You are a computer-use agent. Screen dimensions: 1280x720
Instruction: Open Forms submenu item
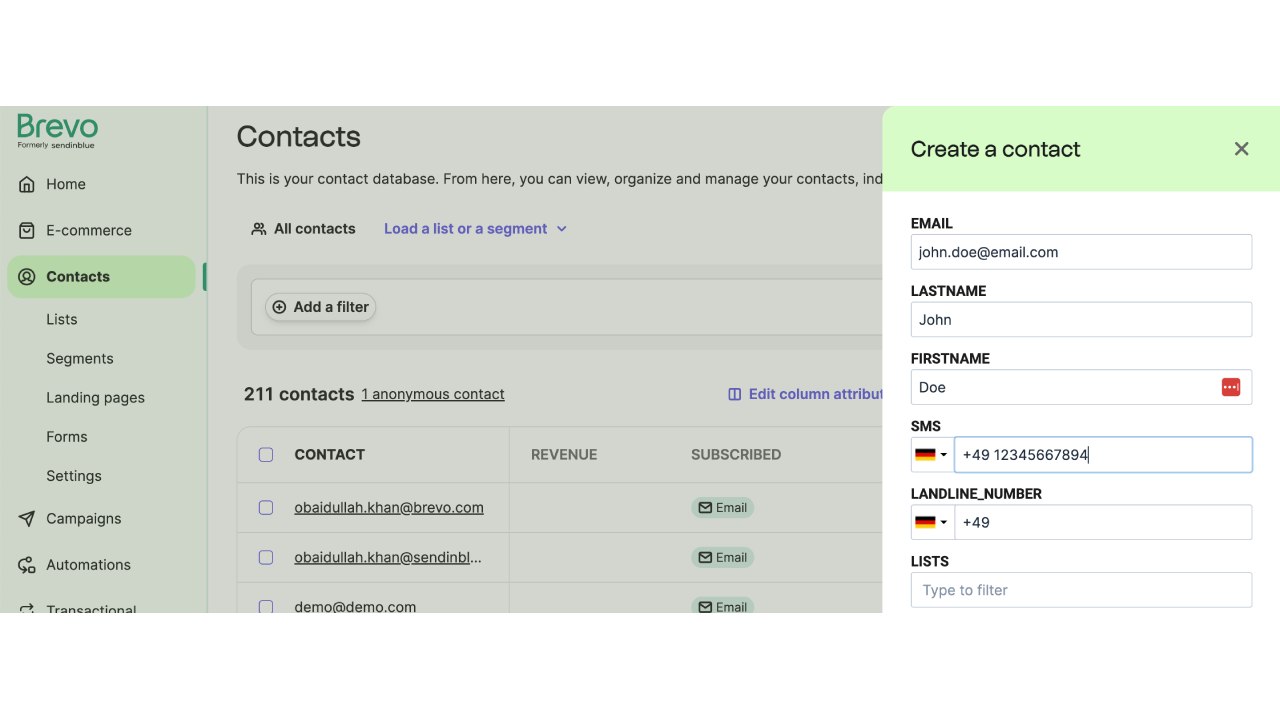click(x=67, y=437)
